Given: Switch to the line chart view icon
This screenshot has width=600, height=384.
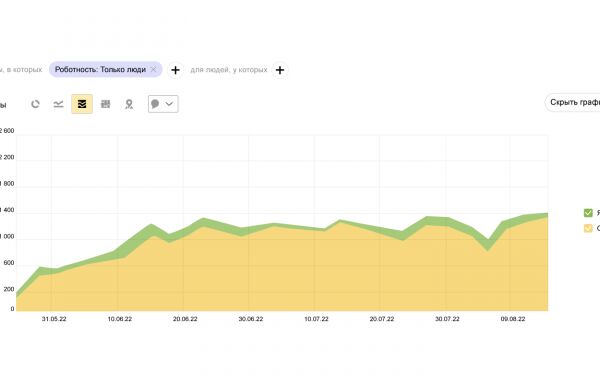Looking at the screenshot, I should tap(58, 104).
